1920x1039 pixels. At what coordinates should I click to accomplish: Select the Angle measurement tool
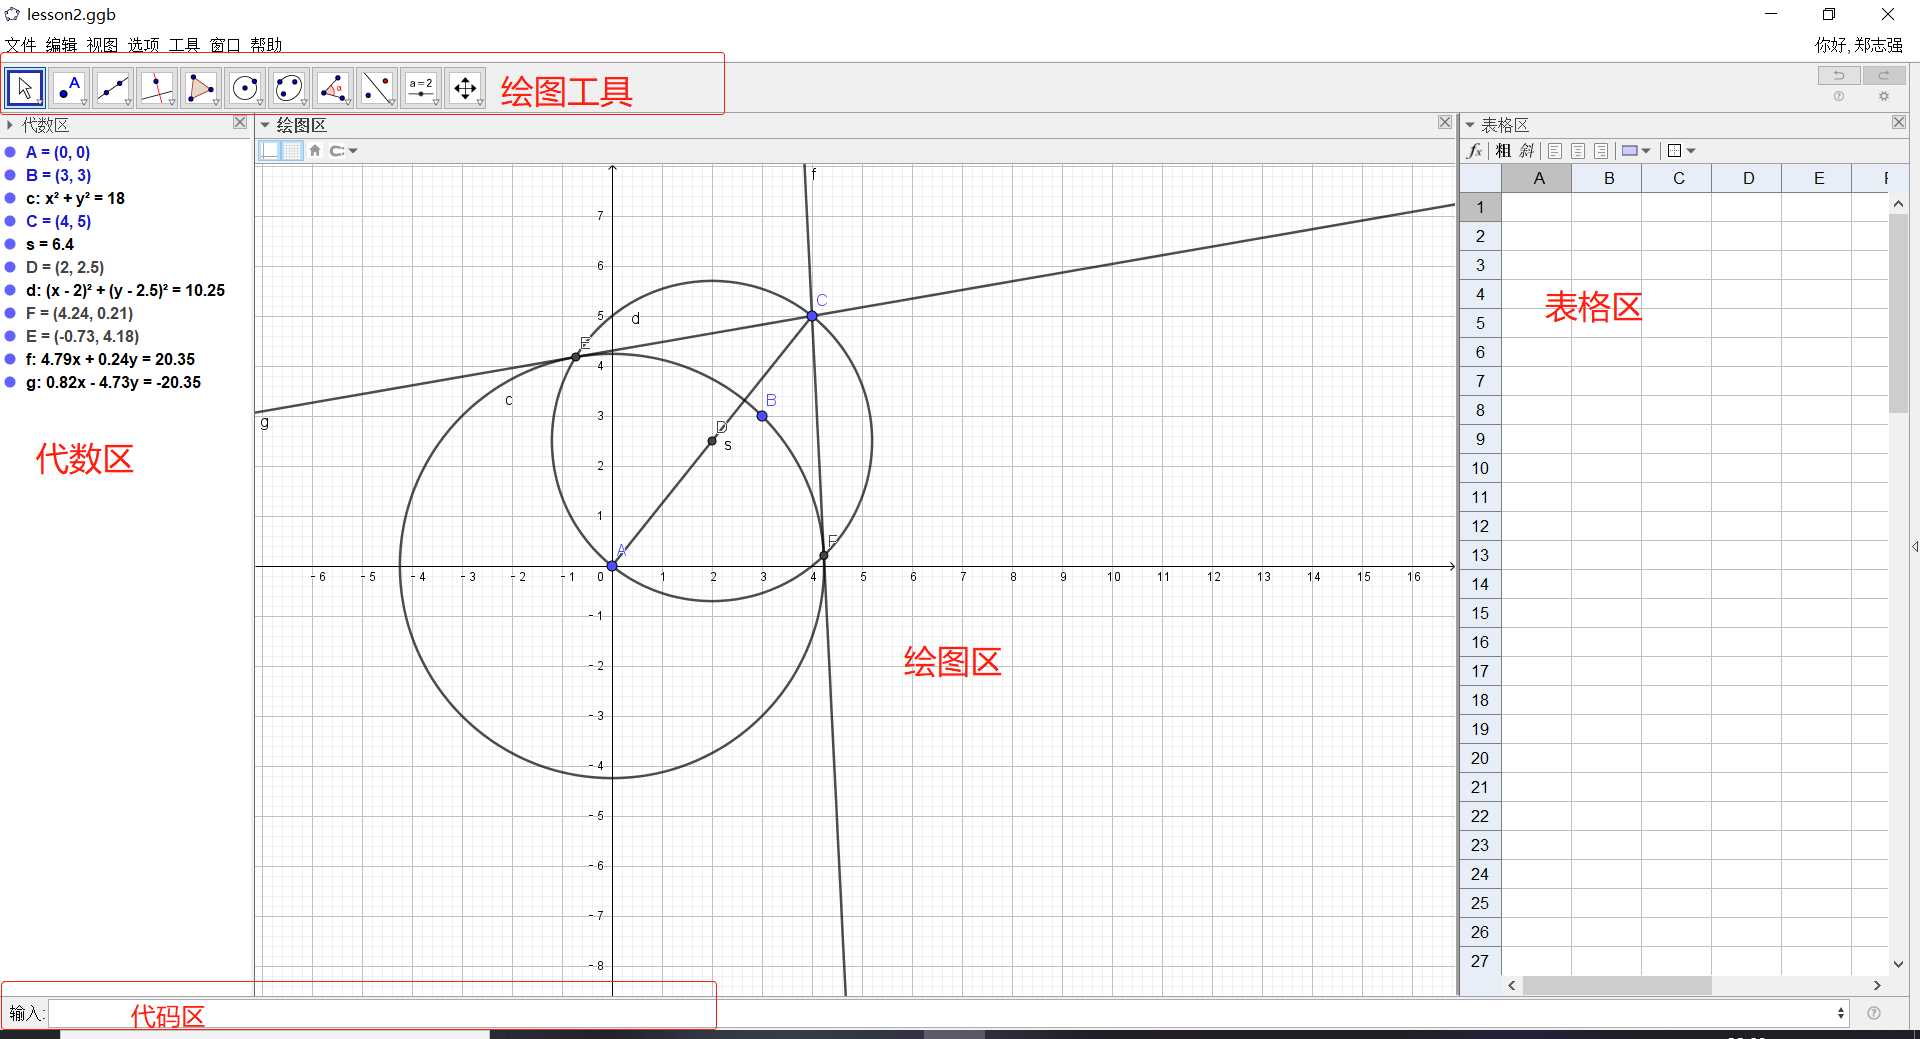pos(333,88)
